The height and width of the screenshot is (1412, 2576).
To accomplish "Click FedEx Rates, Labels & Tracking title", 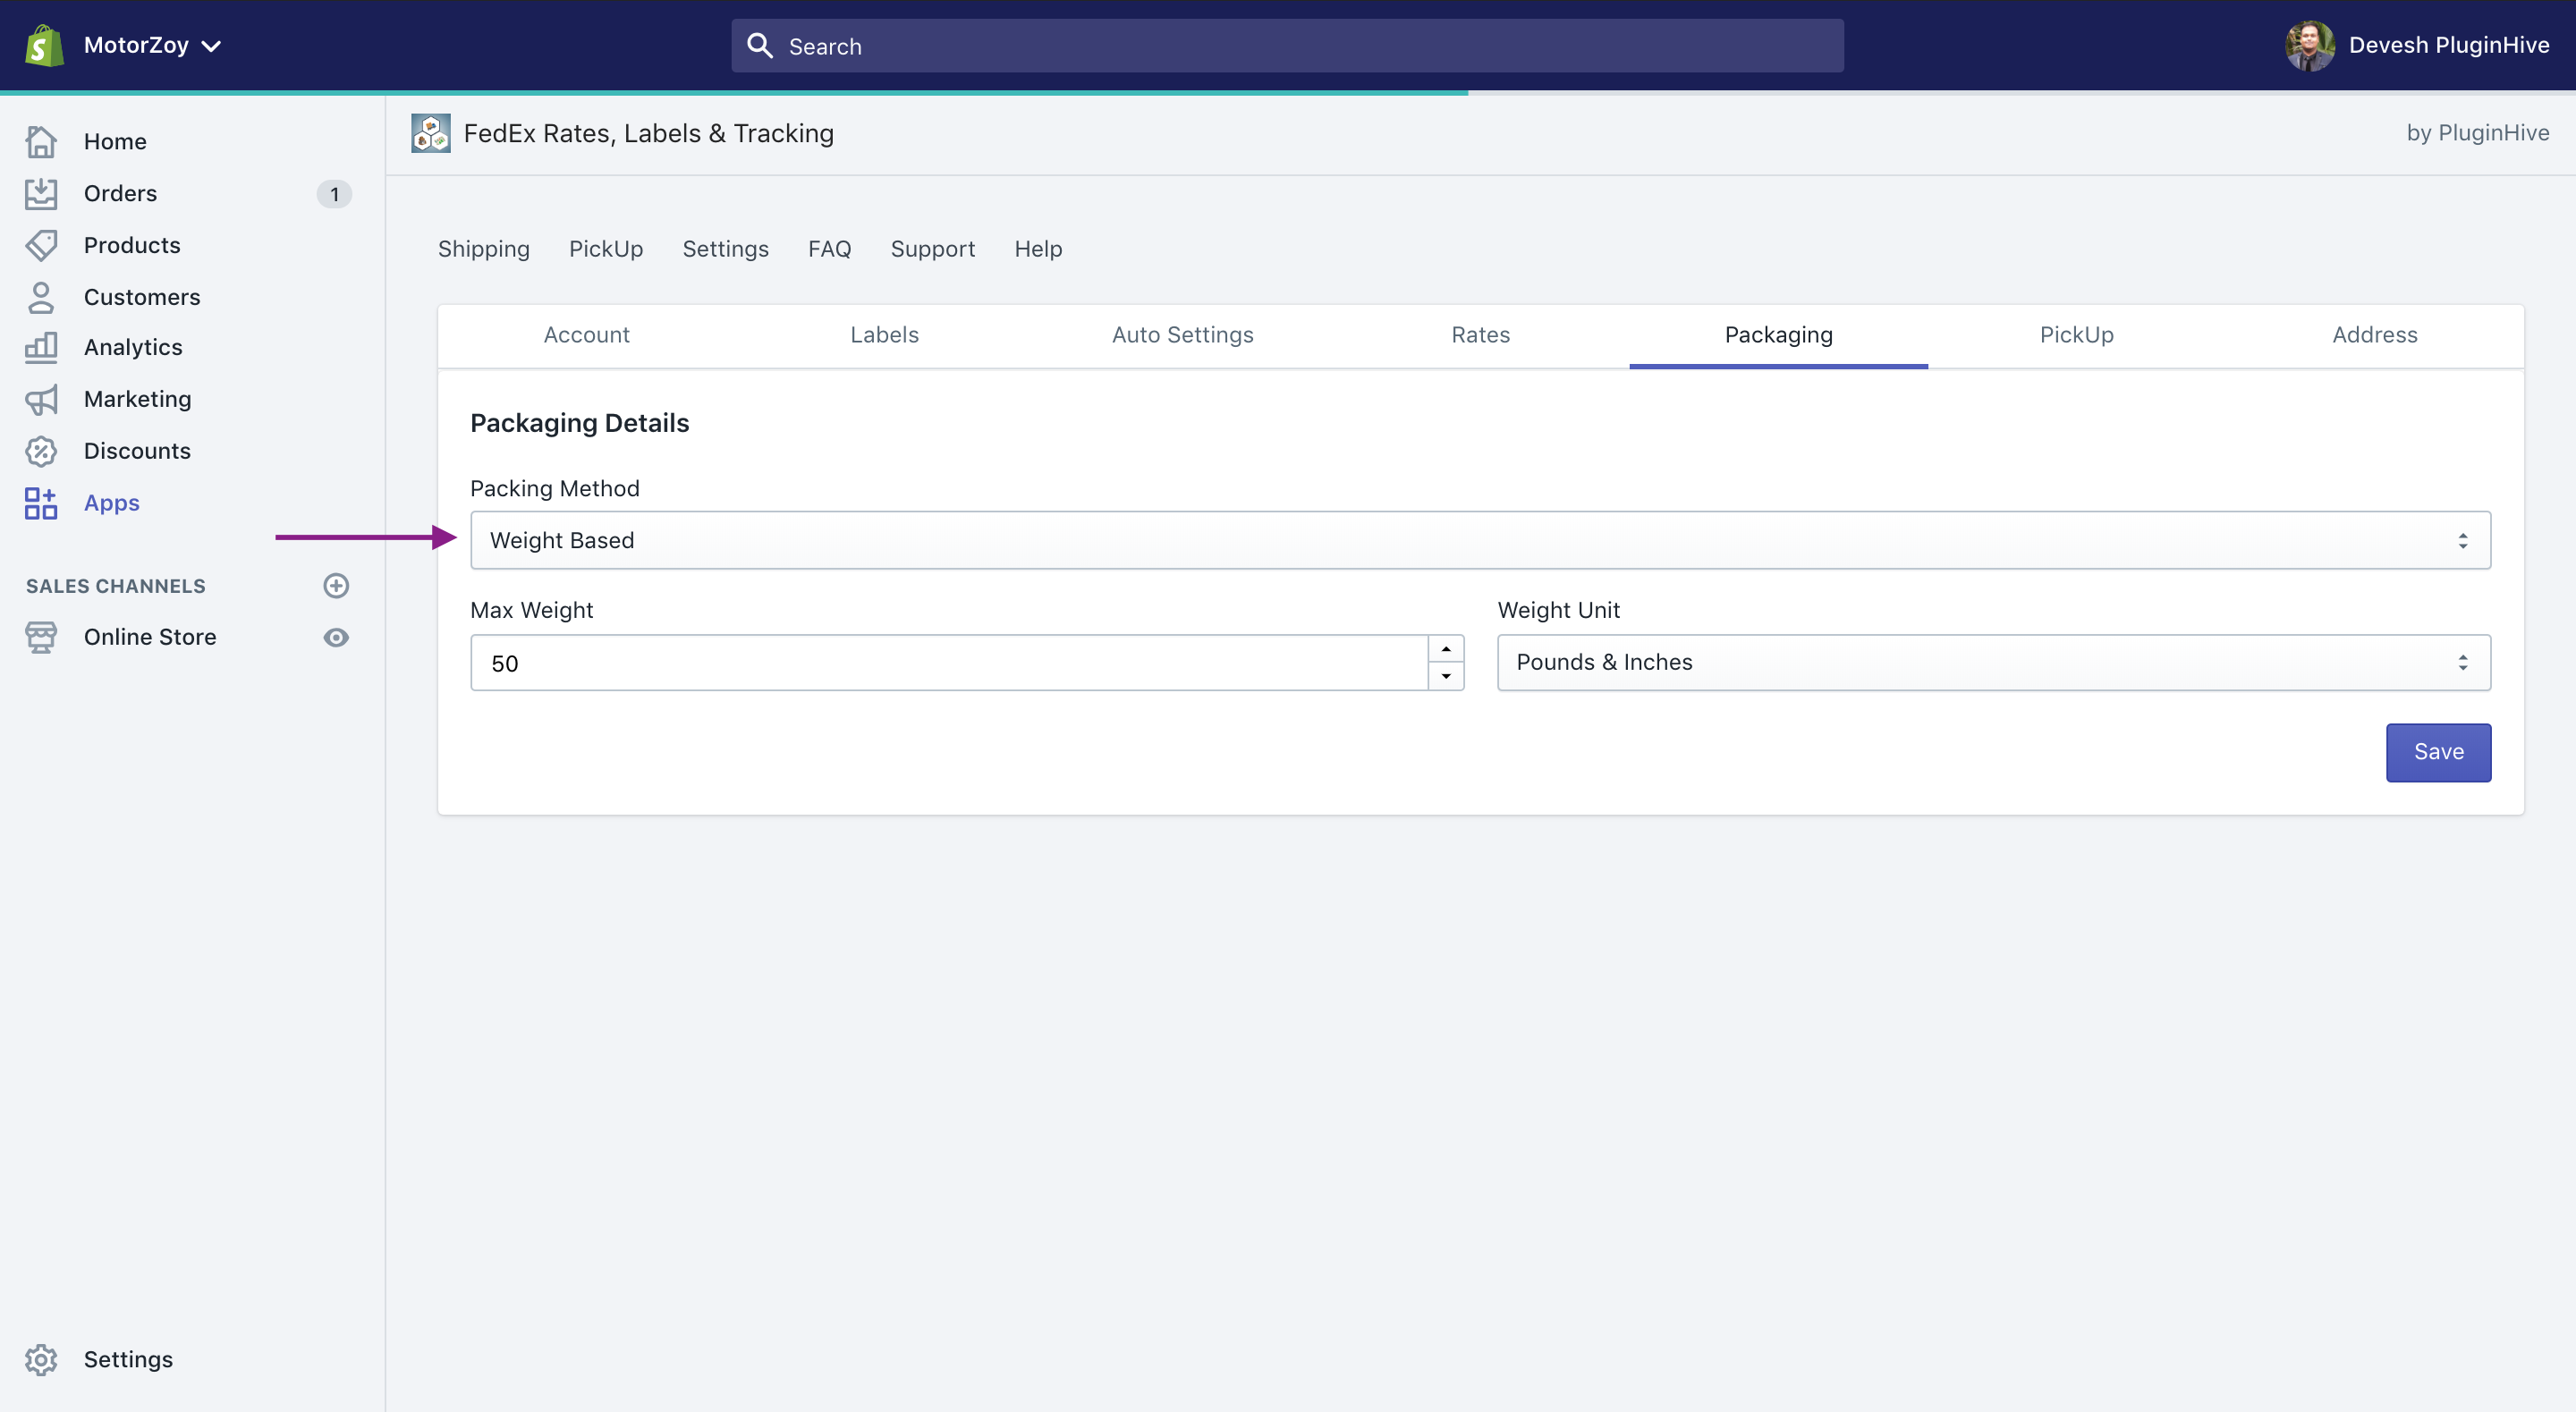I will coord(649,133).
